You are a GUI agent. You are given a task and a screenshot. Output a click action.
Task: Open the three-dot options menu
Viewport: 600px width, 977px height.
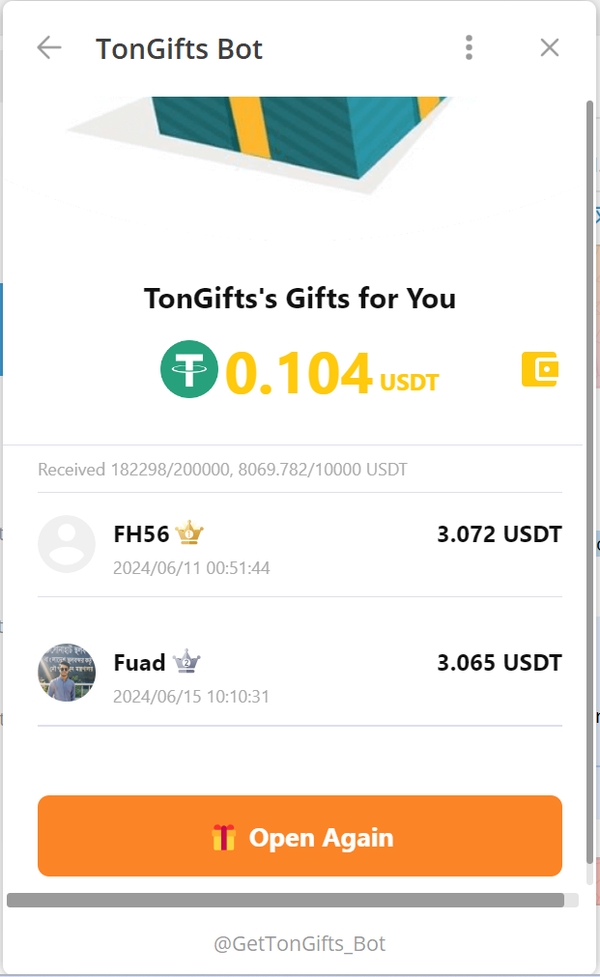tap(468, 47)
